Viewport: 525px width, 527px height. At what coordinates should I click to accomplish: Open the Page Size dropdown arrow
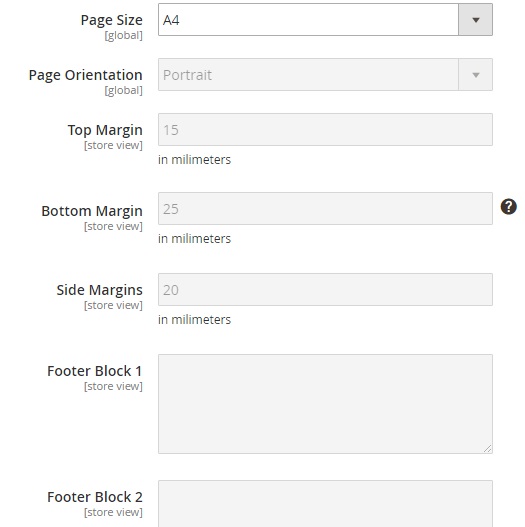tap(475, 20)
